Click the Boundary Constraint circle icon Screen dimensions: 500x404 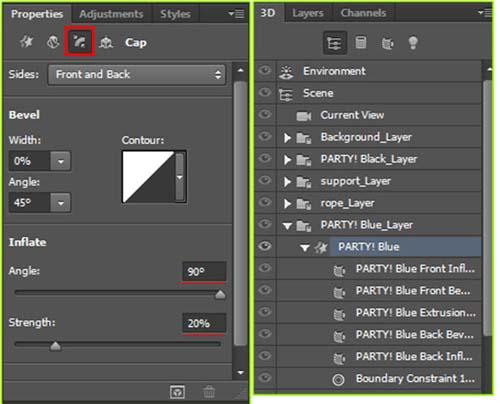[x=338, y=379]
